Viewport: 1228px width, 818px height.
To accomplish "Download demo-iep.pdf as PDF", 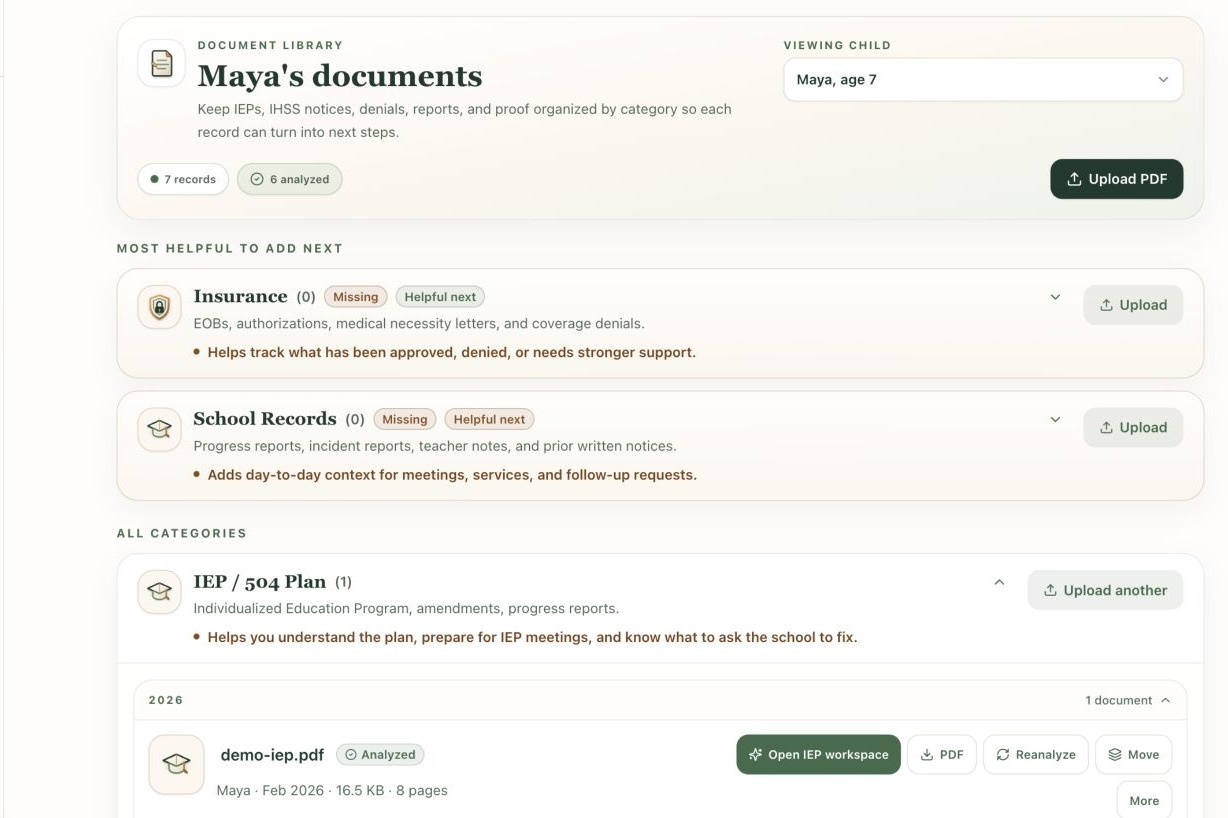I will [942, 755].
